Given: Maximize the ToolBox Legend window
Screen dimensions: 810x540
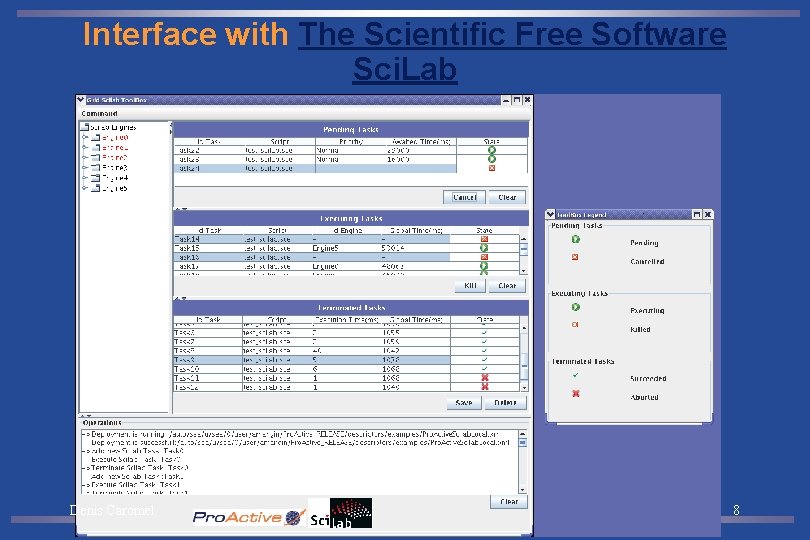Looking at the screenshot, I should (697, 214).
